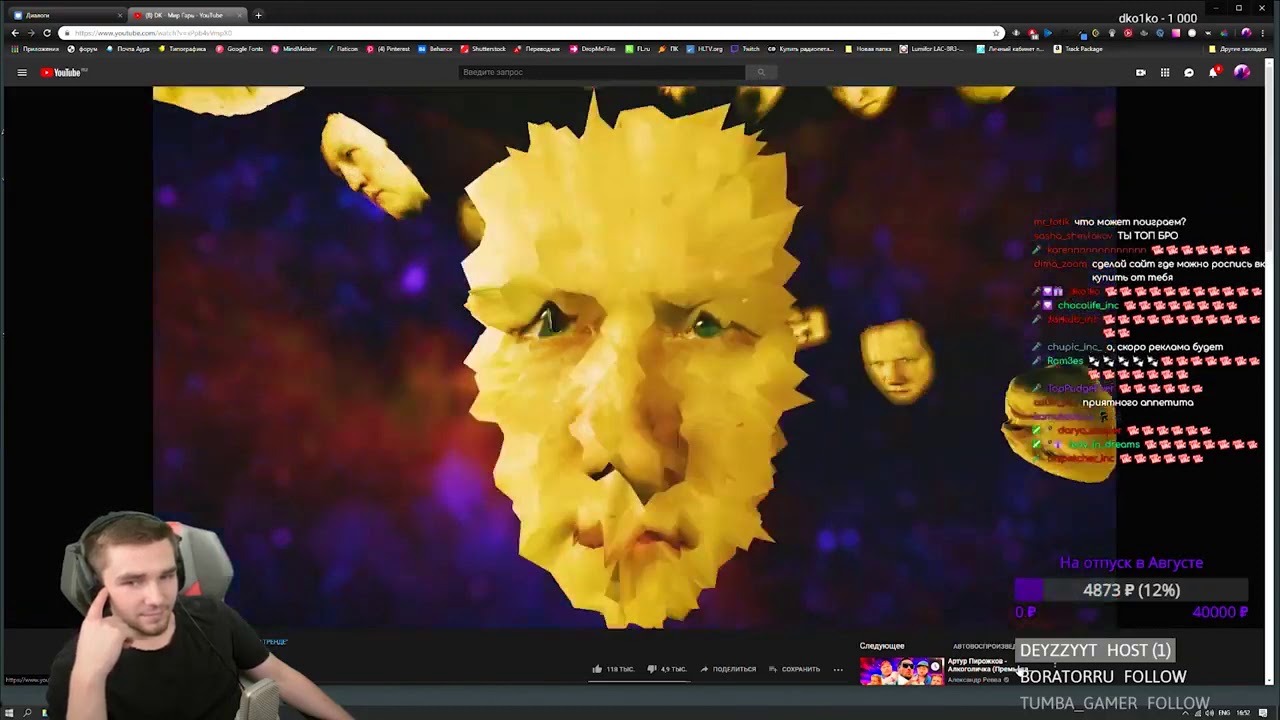This screenshot has width=1280, height=720.
Task: Go back in browser history
Action: [x=15, y=33]
